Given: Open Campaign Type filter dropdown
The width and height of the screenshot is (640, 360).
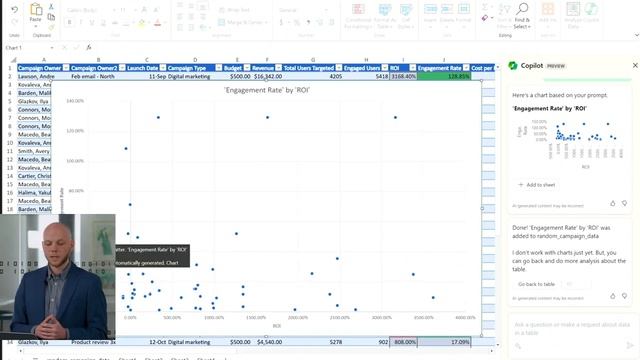Looking at the screenshot, I should tap(219, 68).
